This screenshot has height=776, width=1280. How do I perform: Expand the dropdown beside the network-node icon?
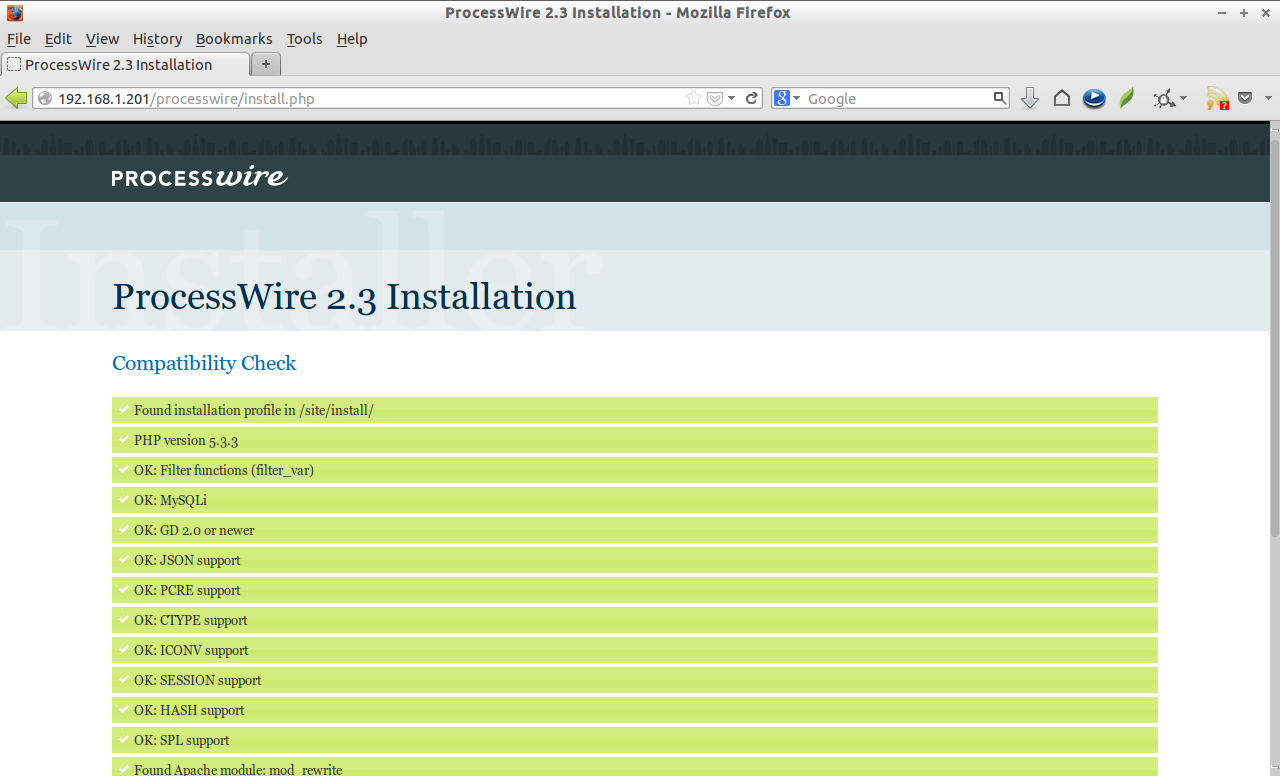point(1183,98)
